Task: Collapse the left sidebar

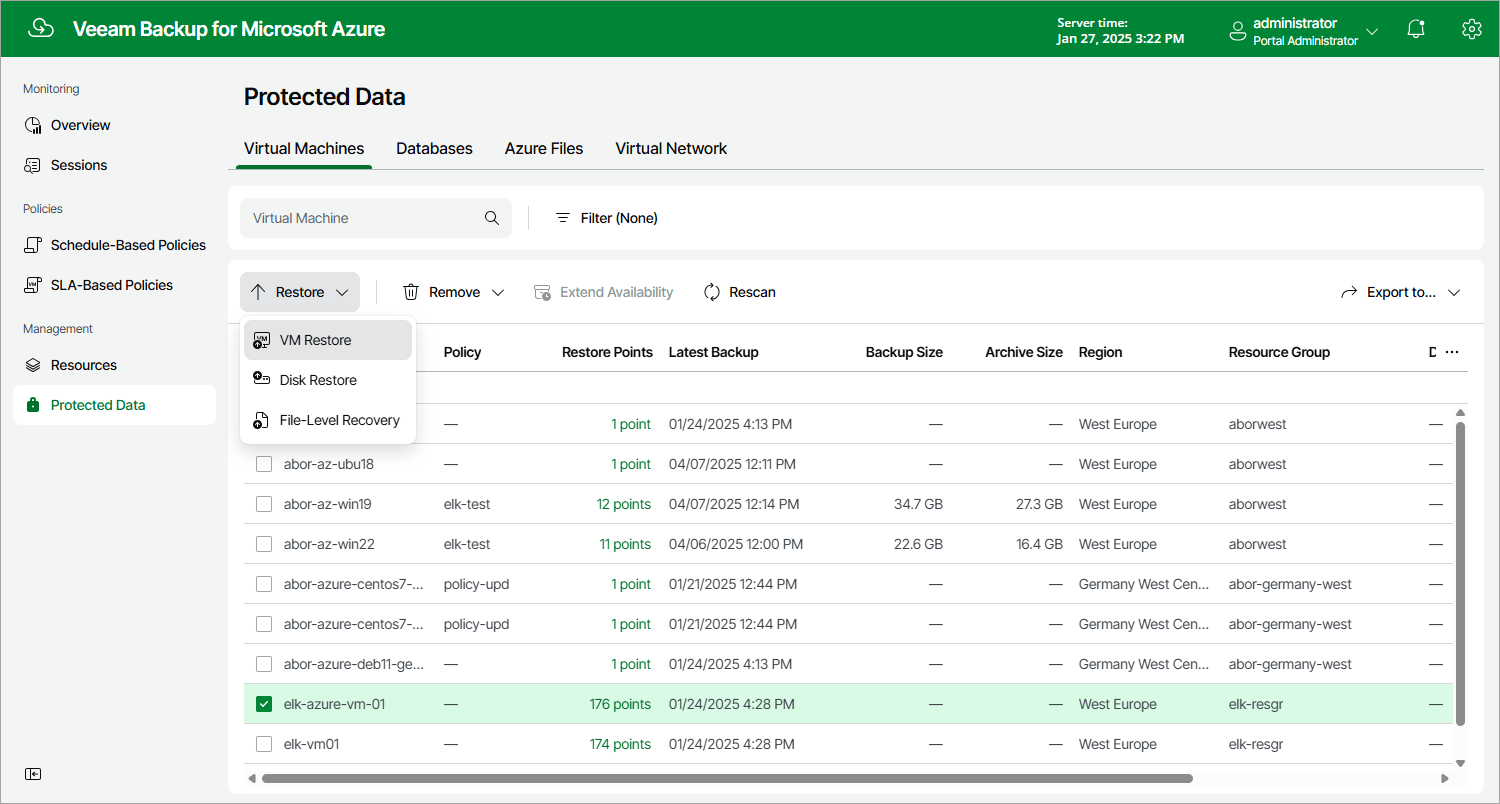Action: (x=33, y=774)
